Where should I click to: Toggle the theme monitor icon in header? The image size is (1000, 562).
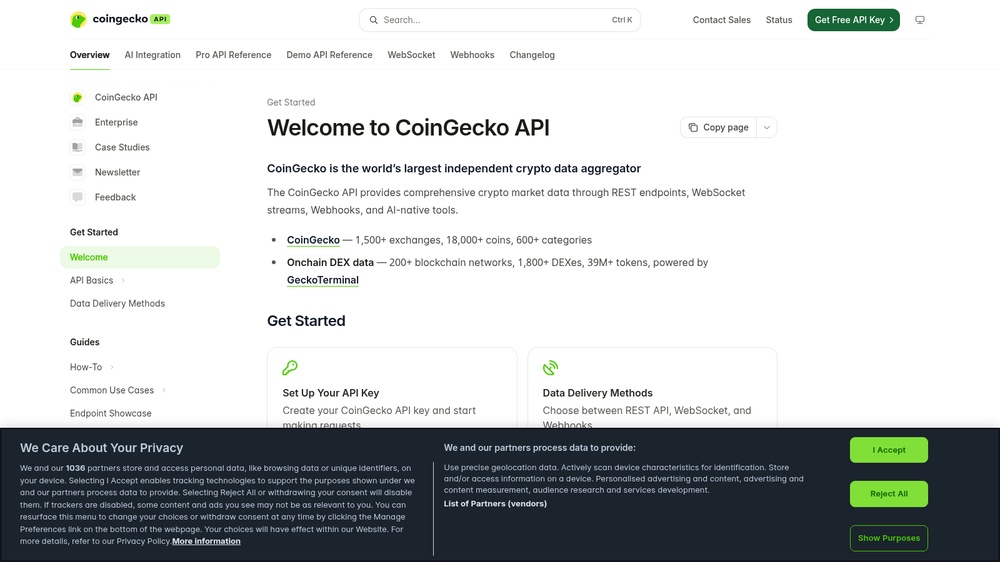pos(920,20)
